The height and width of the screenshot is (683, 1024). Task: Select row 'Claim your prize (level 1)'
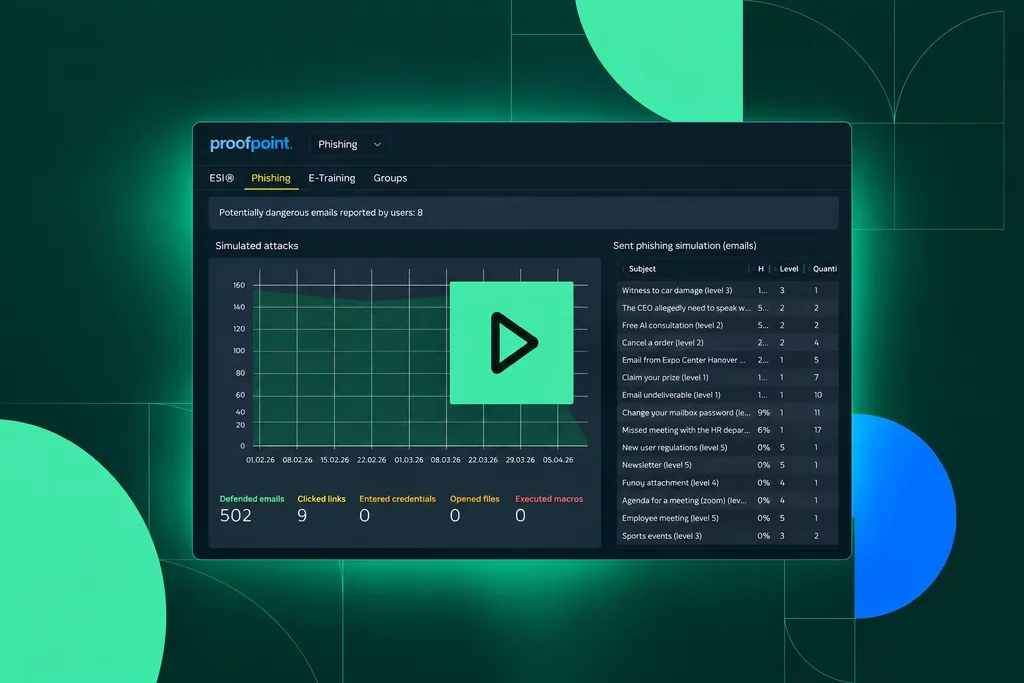(x=728, y=377)
